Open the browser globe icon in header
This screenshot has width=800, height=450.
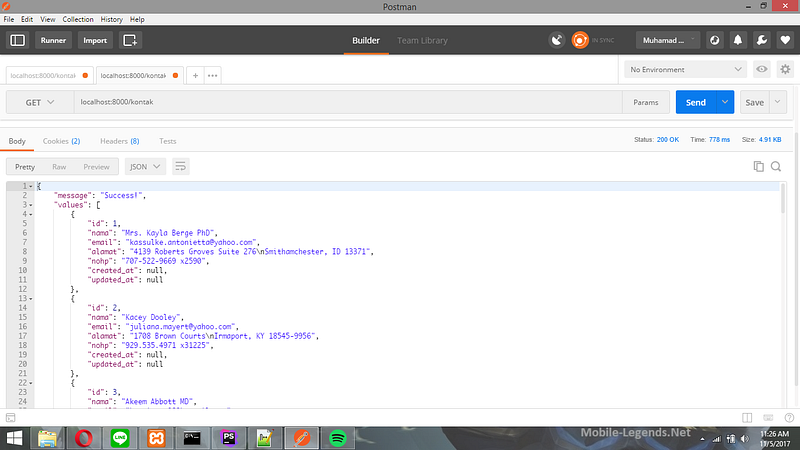click(x=714, y=40)
